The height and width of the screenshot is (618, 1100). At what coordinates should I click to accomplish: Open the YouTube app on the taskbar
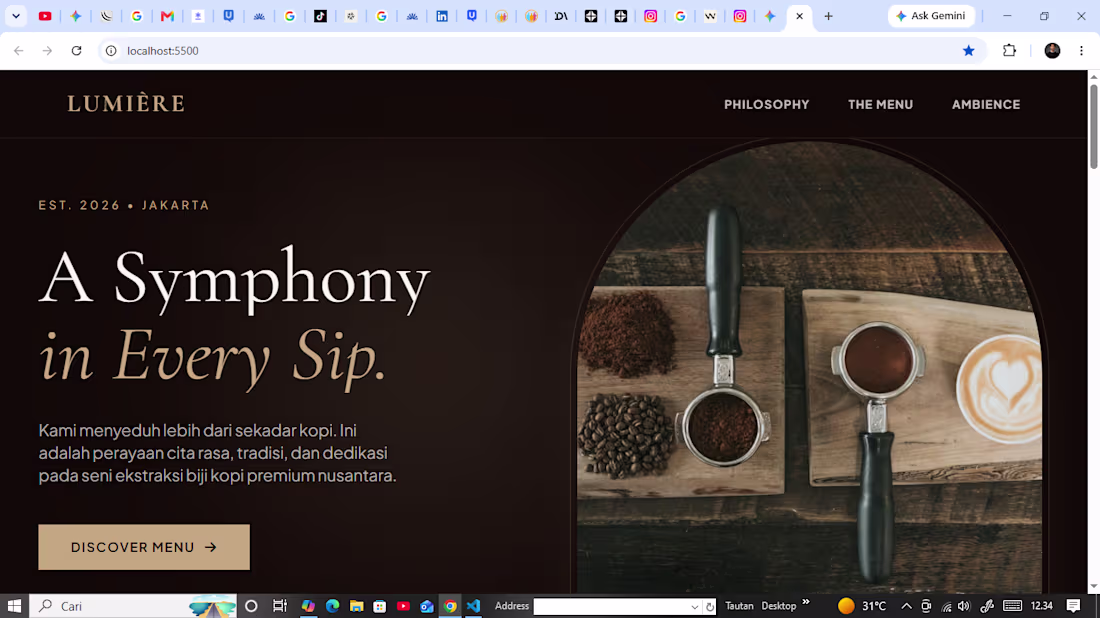(403, 606)
